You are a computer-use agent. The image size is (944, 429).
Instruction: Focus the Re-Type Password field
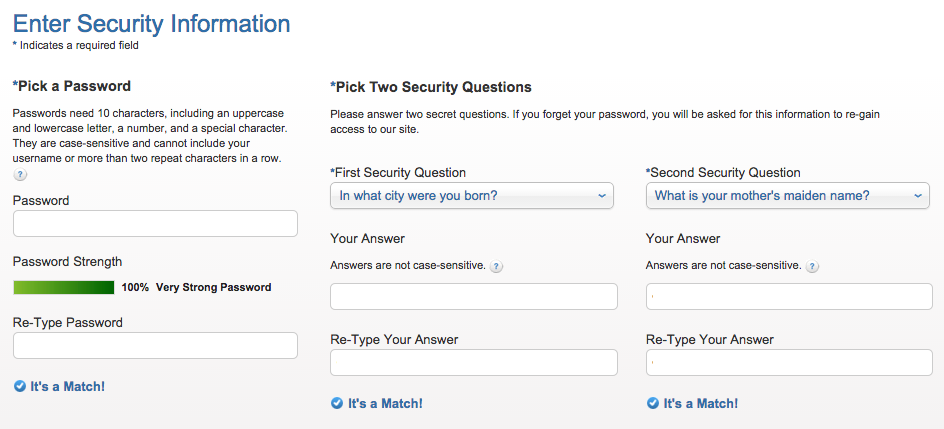[x=155, y=345]
